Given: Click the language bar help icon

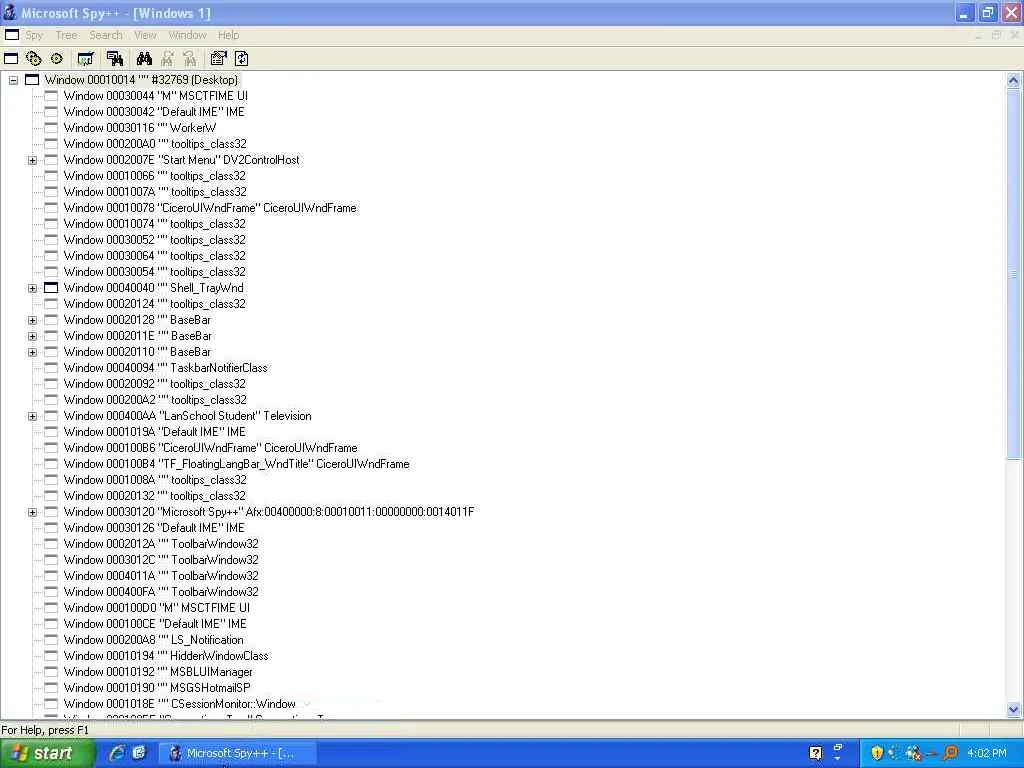Looking at the screenshot, I should (x=816, y=753).
